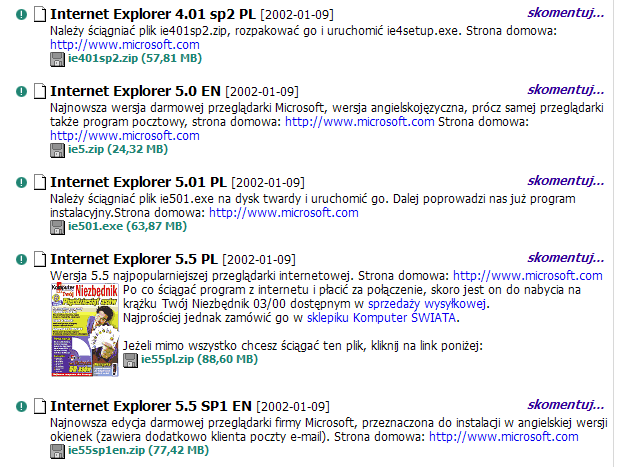This screenshot has width=632, height=467.
Task: Click the heading 'Internet Explorer 5.5 PL'
Action: (x=134, y=259)
